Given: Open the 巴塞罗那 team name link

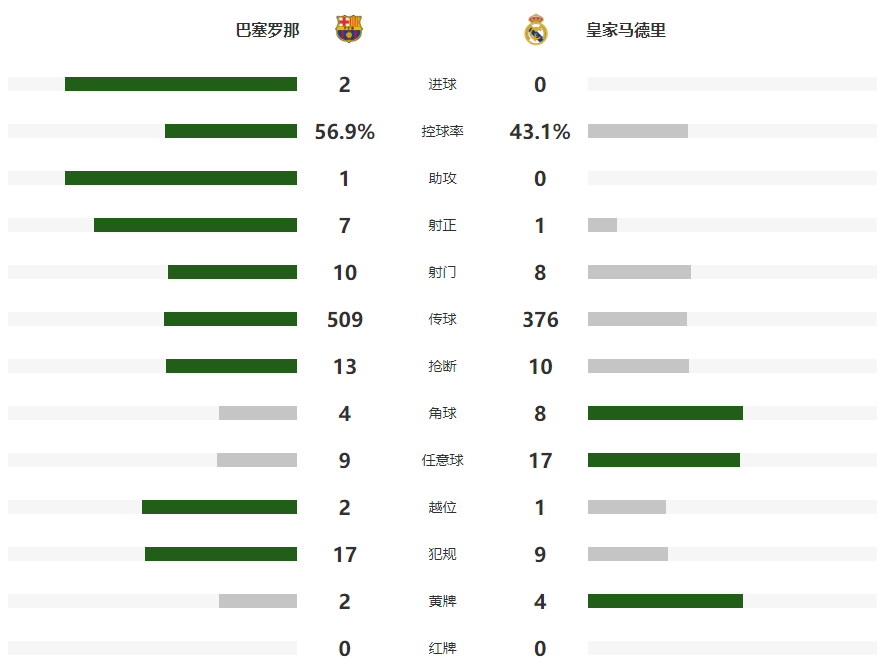Looking at the screenshot, I should point(267,30).
